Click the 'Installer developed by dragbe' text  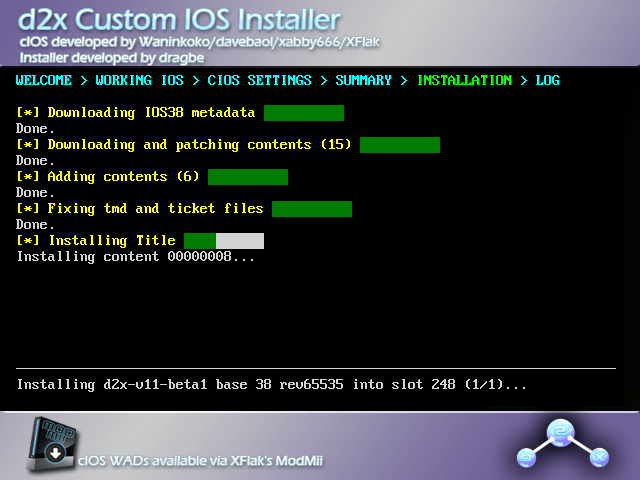click(x=112, y=58)
